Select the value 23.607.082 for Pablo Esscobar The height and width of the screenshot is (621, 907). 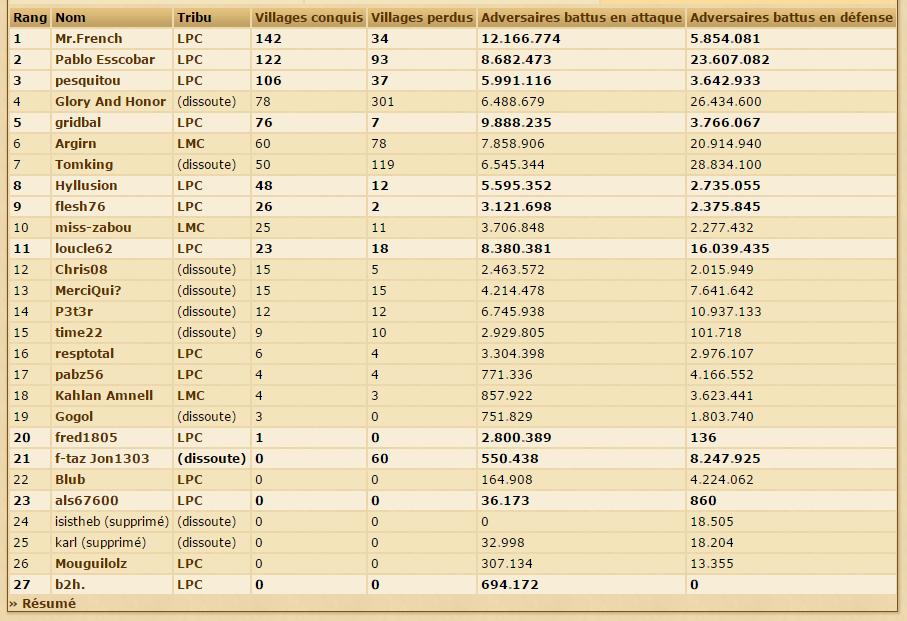[x=729, y=60]
